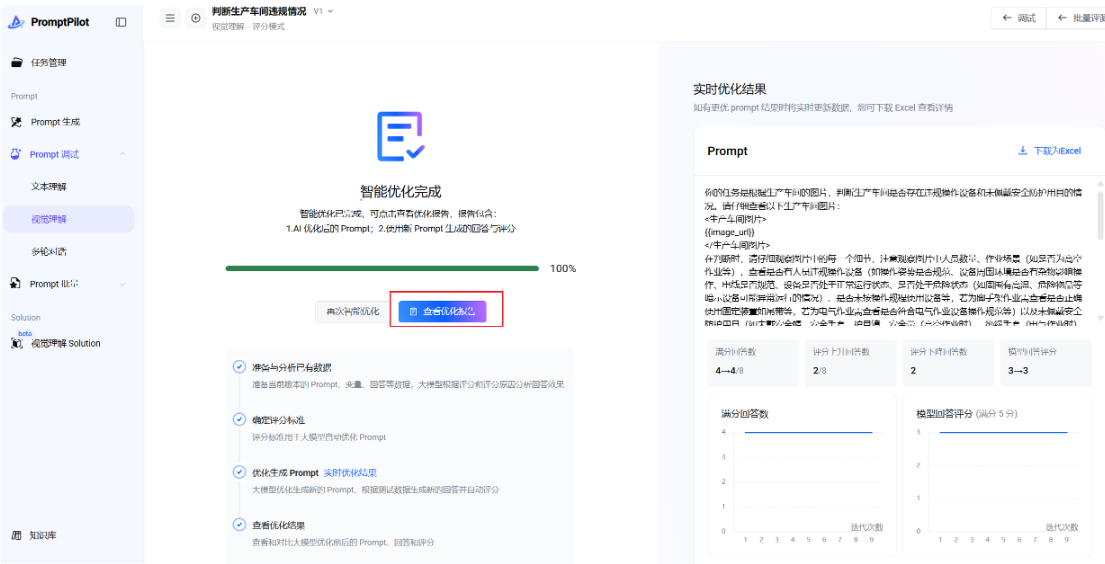The width and height of the screenshot is (1105, 564).
Task: Expand the Prompt 批量 menu chevron
Action: pyautogui.click(x=123, y=284)
